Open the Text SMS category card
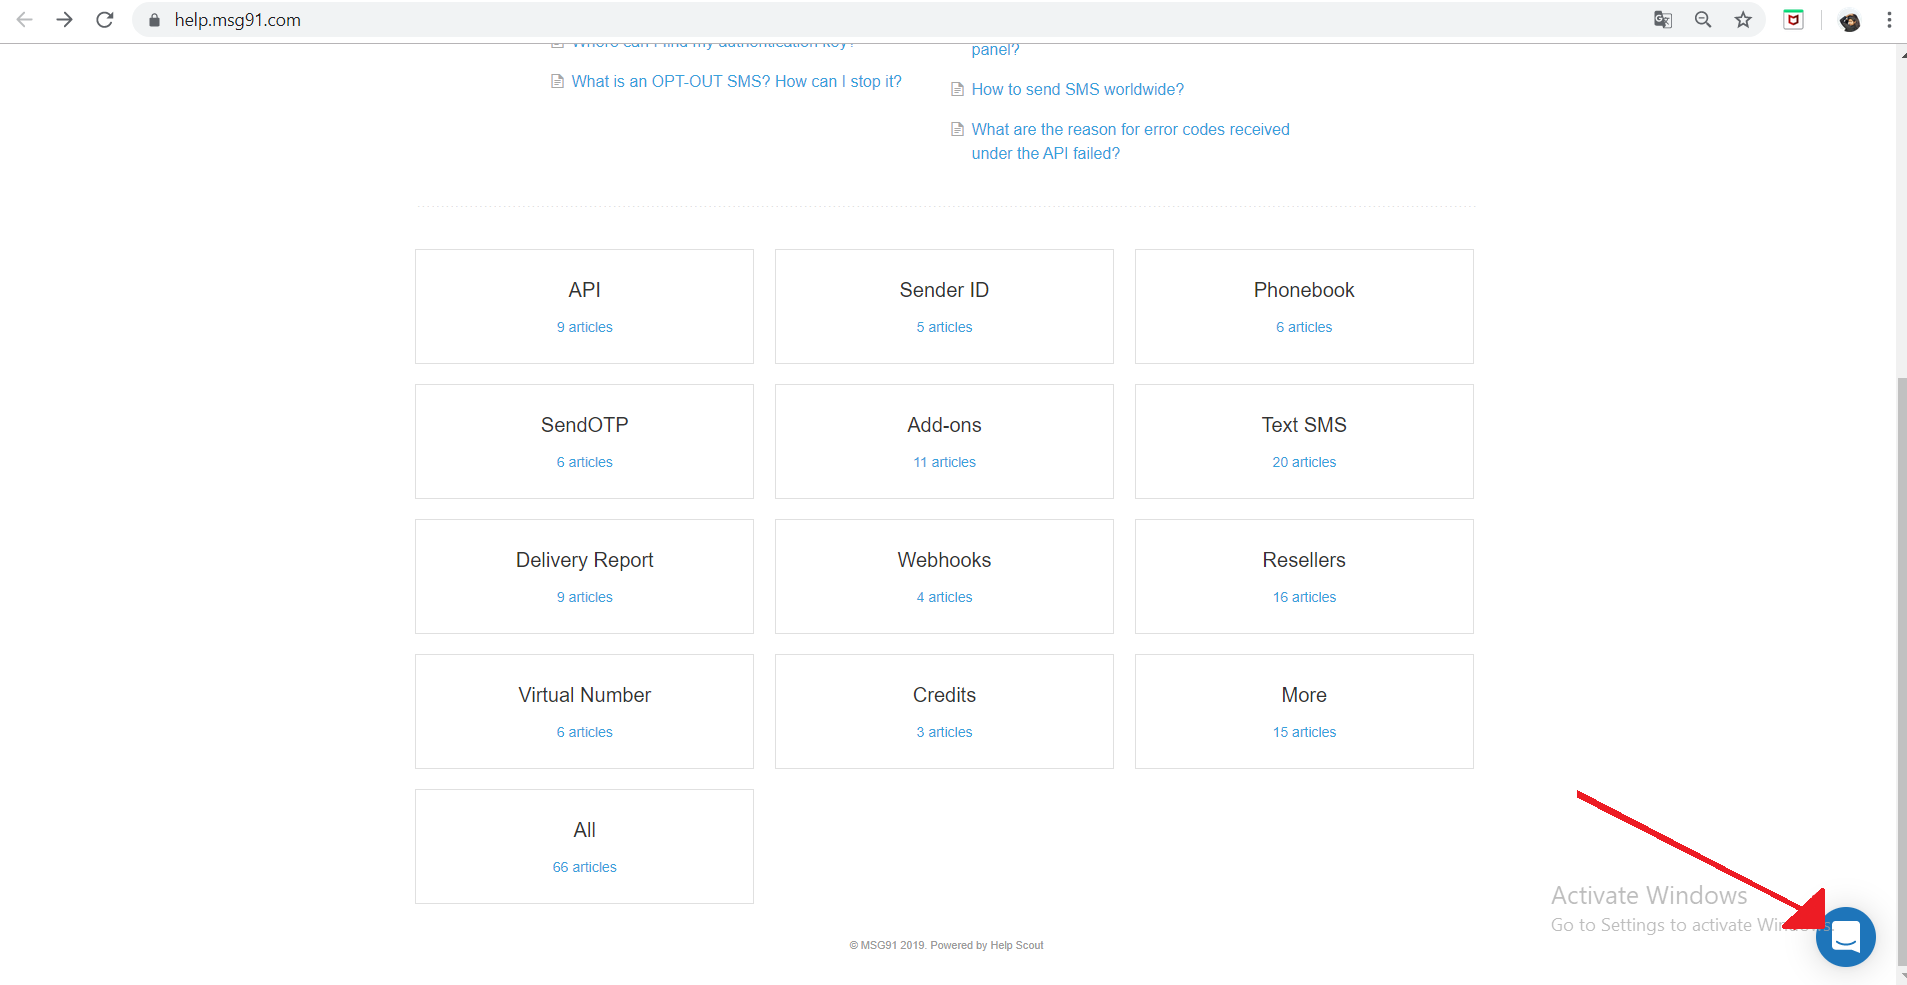 click(x=1304, y=441)
